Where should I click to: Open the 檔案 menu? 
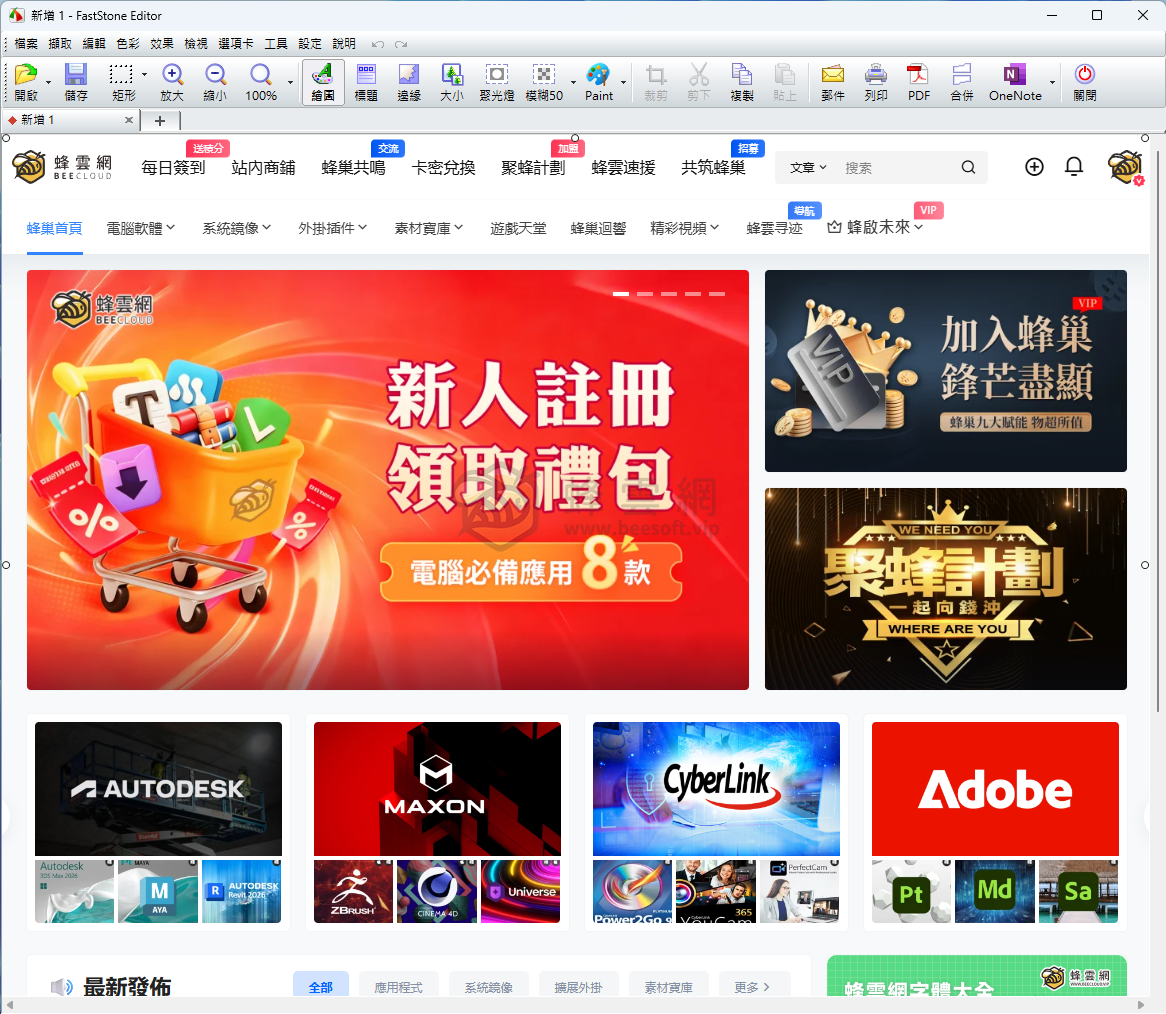[26, 44]
